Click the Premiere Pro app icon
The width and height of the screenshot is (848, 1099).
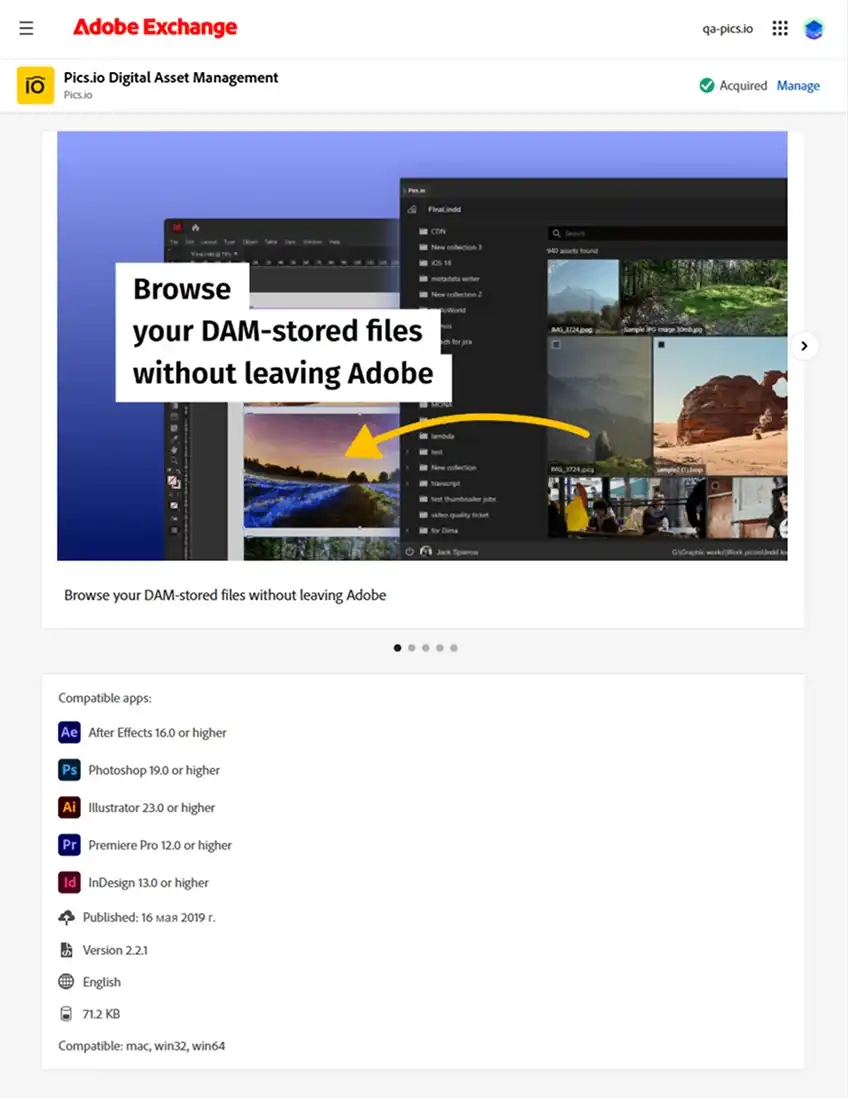pyautogui.click(x=69, y=845)
